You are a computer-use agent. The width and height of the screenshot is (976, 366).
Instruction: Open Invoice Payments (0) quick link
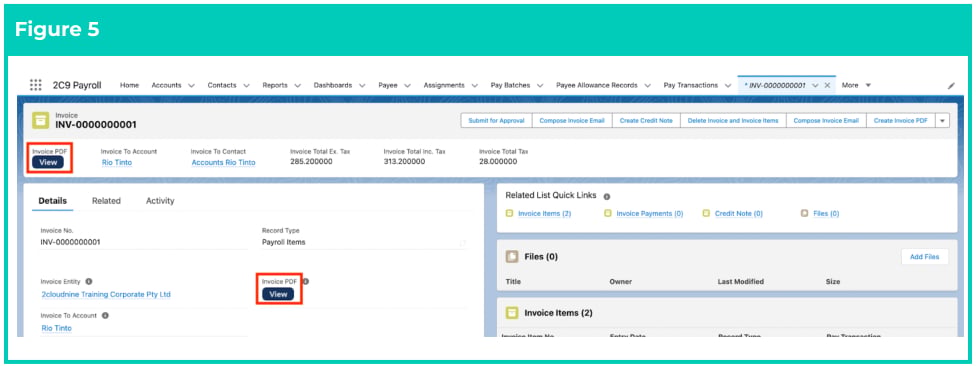[x=650, y=214]
